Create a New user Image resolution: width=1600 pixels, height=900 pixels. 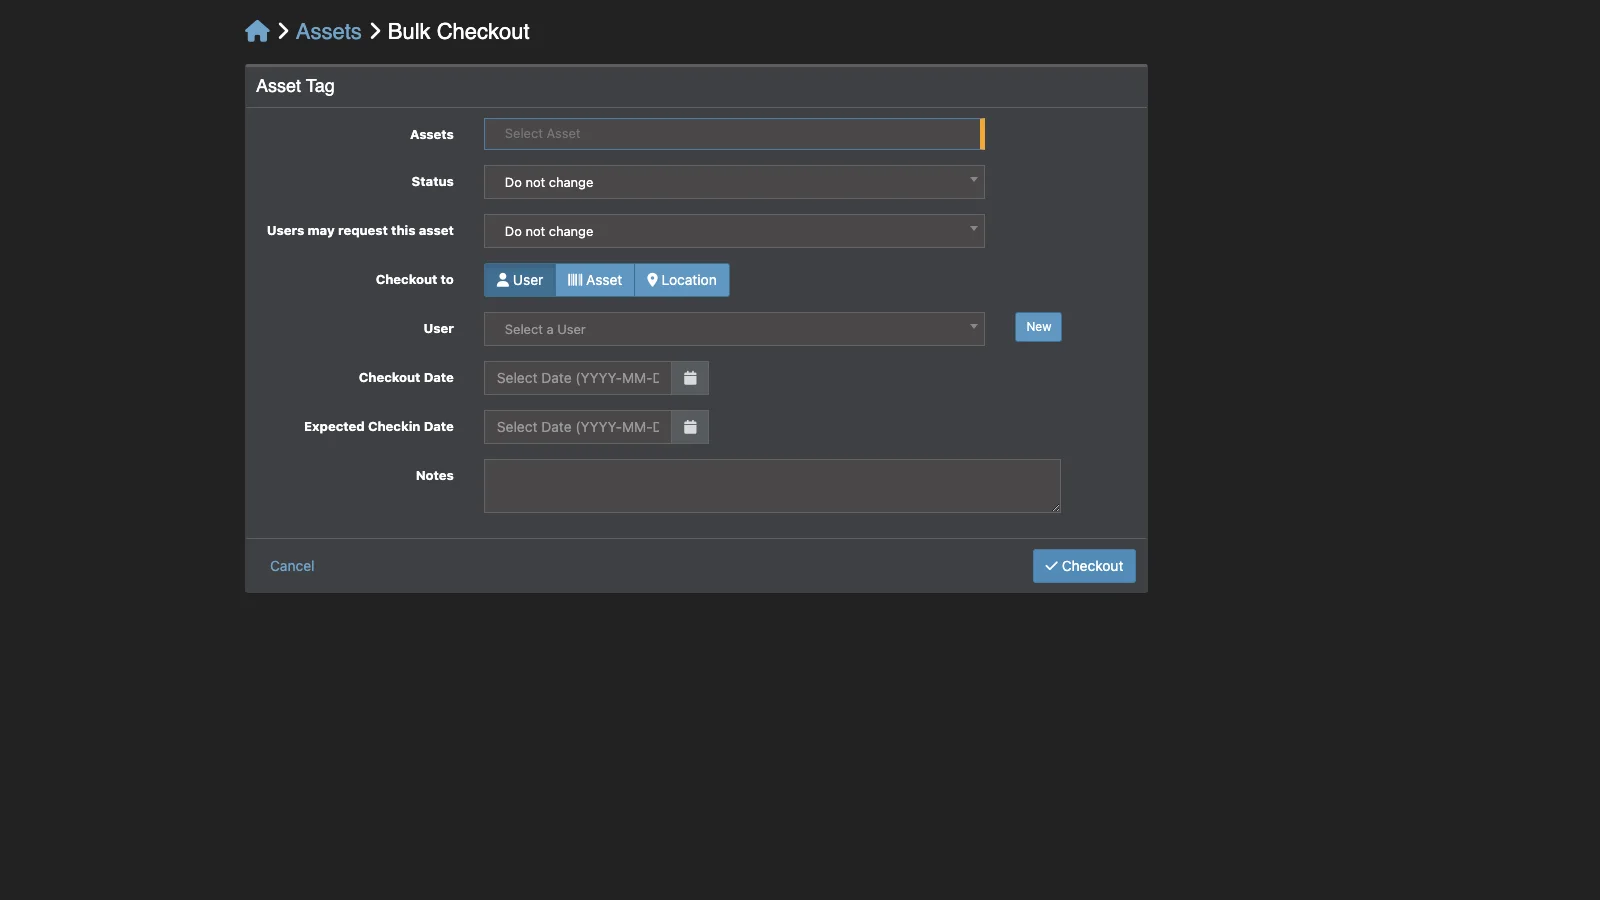(x=1038, y=327)
